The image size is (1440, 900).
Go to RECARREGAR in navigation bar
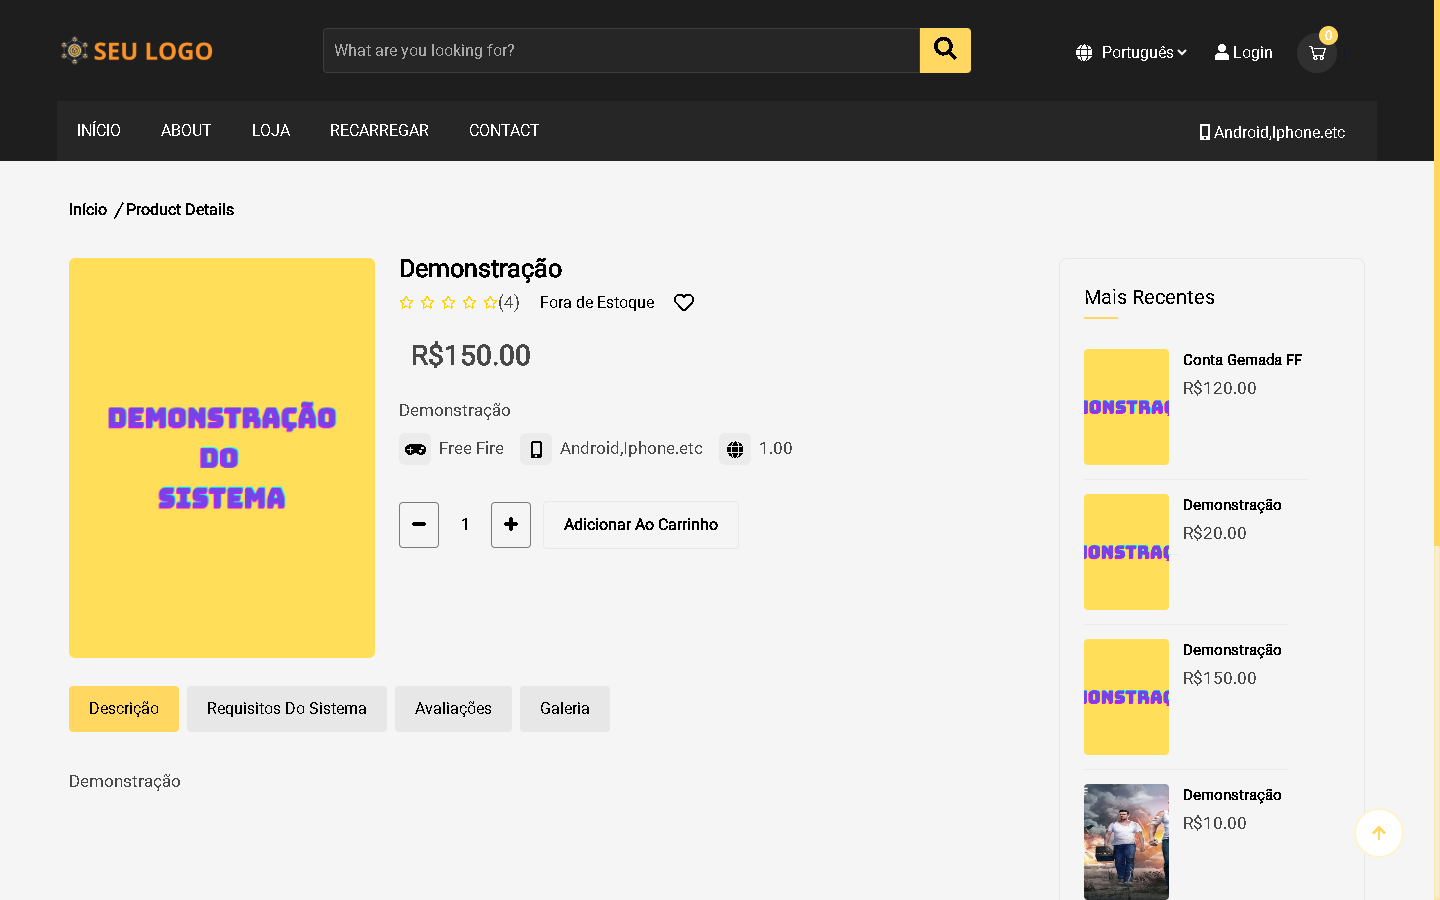coord(379,131)
